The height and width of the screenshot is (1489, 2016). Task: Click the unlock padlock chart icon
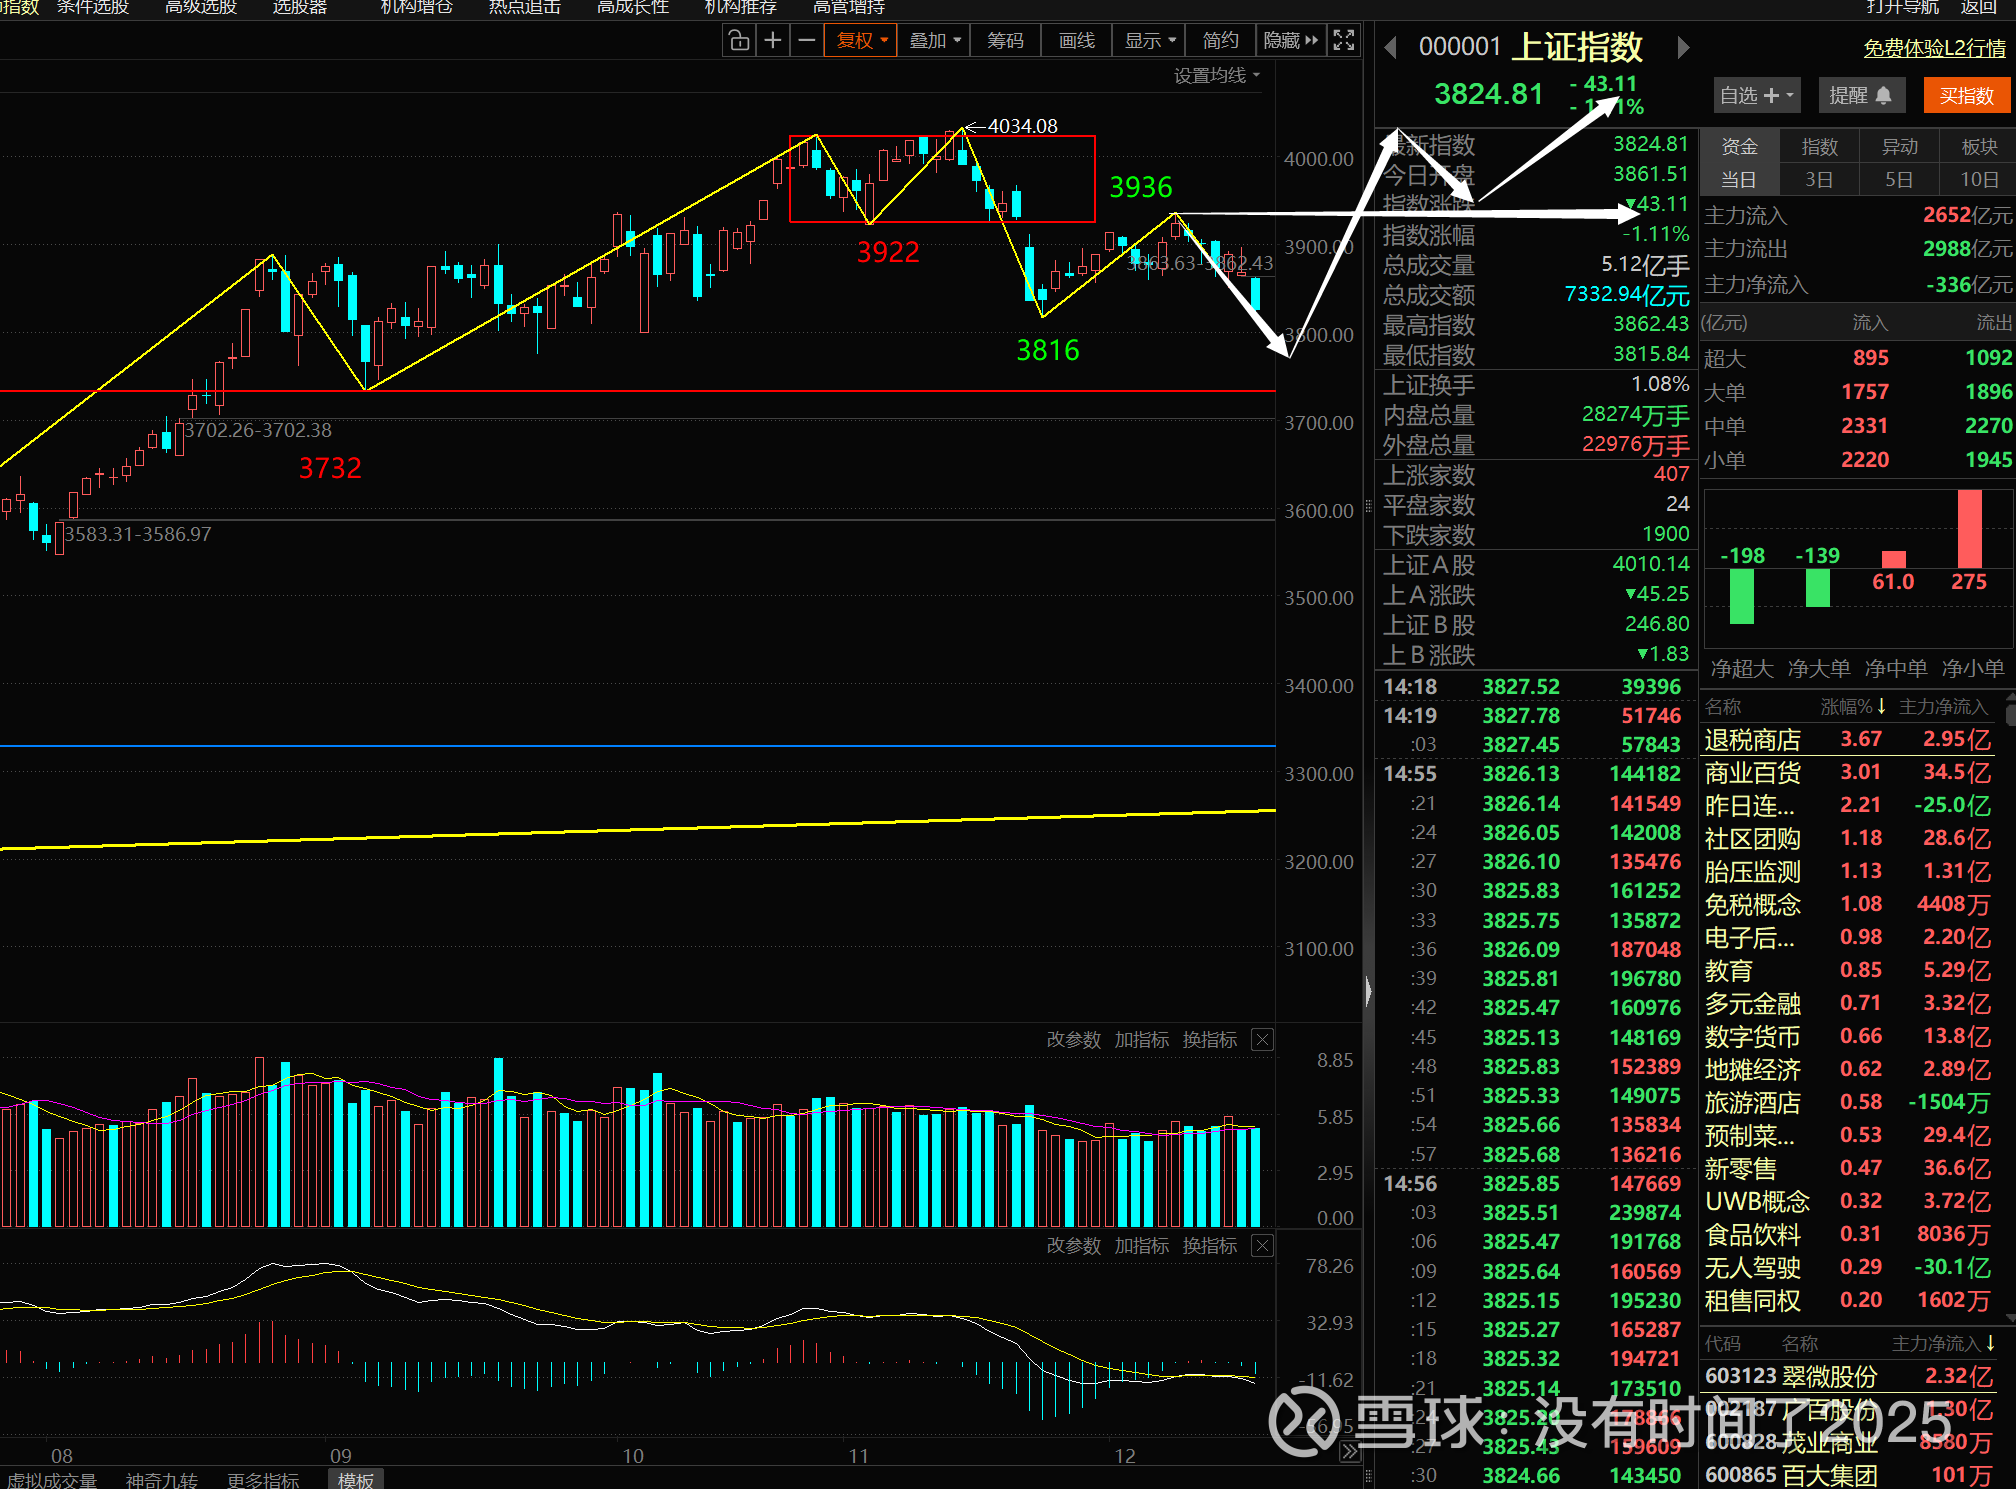(x=739, y=41)
